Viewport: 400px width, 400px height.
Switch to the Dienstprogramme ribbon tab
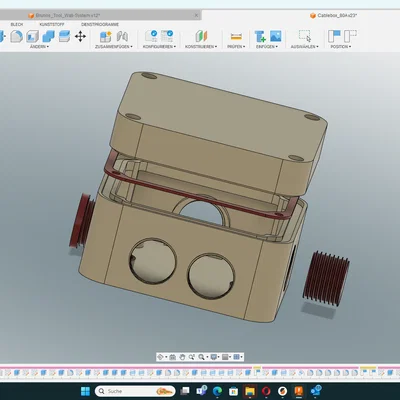click(x=100, y=25)
